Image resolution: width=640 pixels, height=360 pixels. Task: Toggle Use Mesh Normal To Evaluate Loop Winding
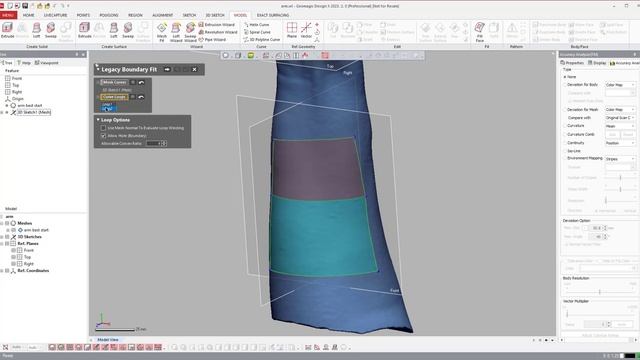coord(103,128)
